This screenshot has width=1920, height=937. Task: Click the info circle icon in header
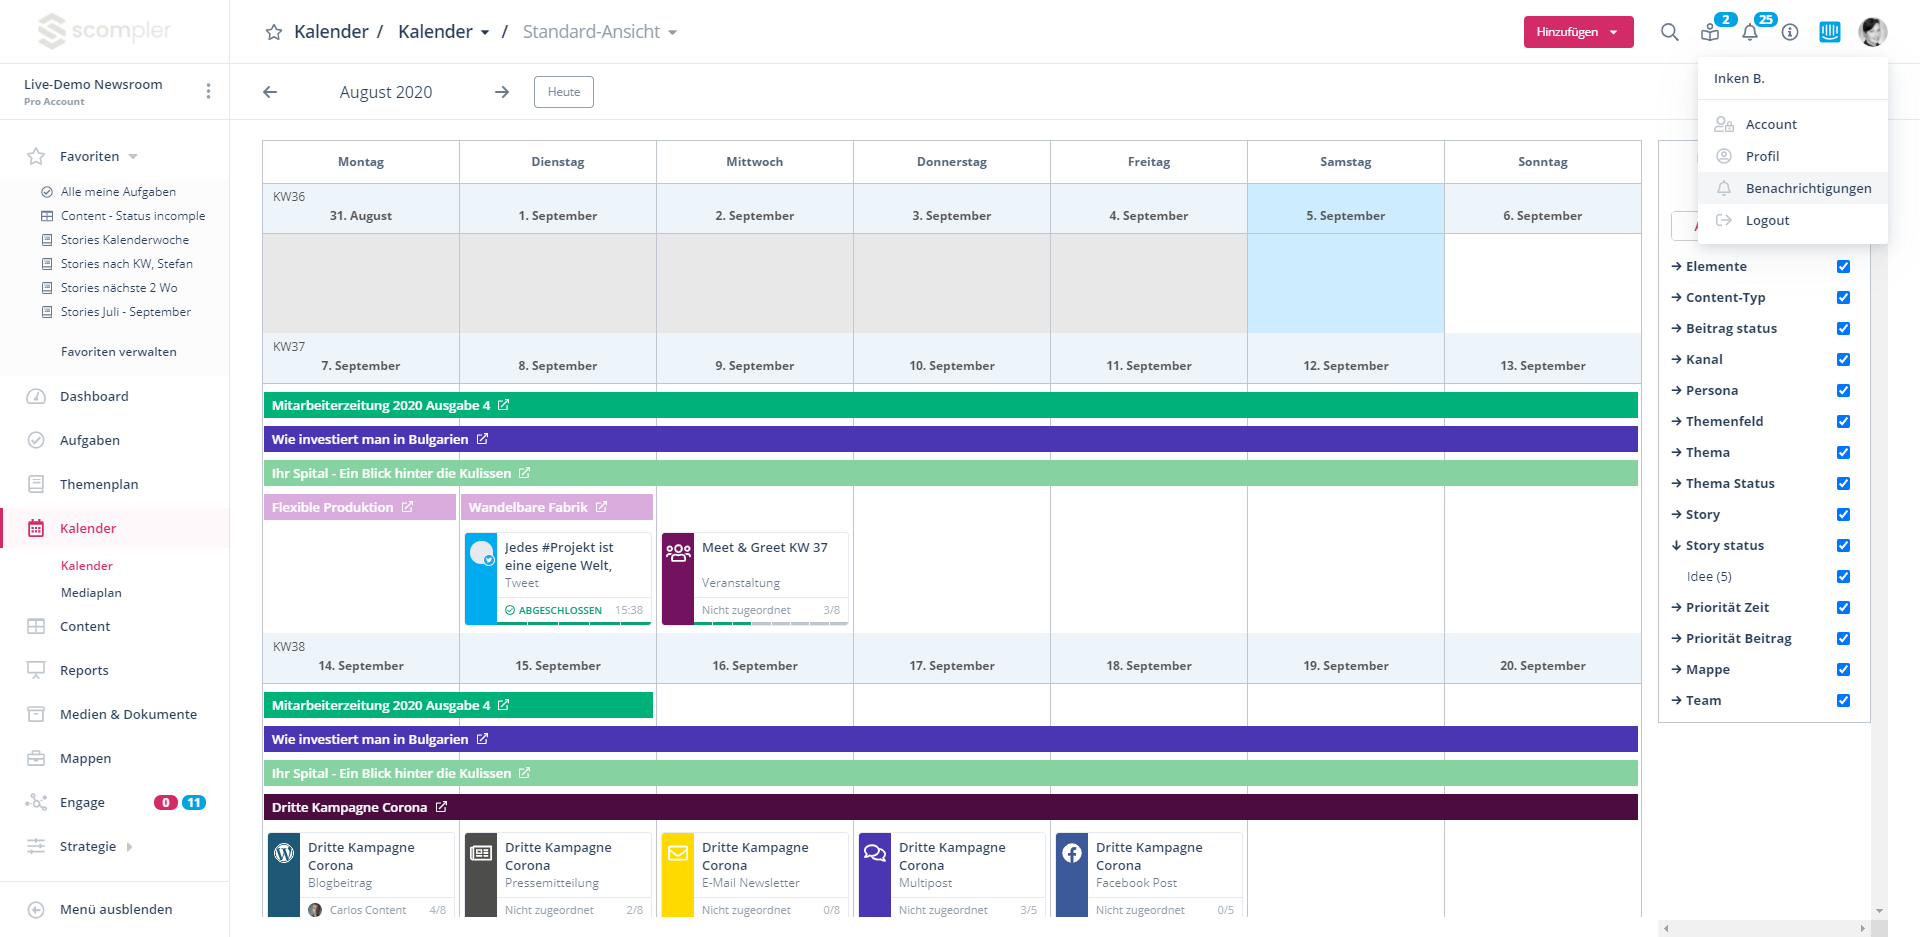[1790, 32]
